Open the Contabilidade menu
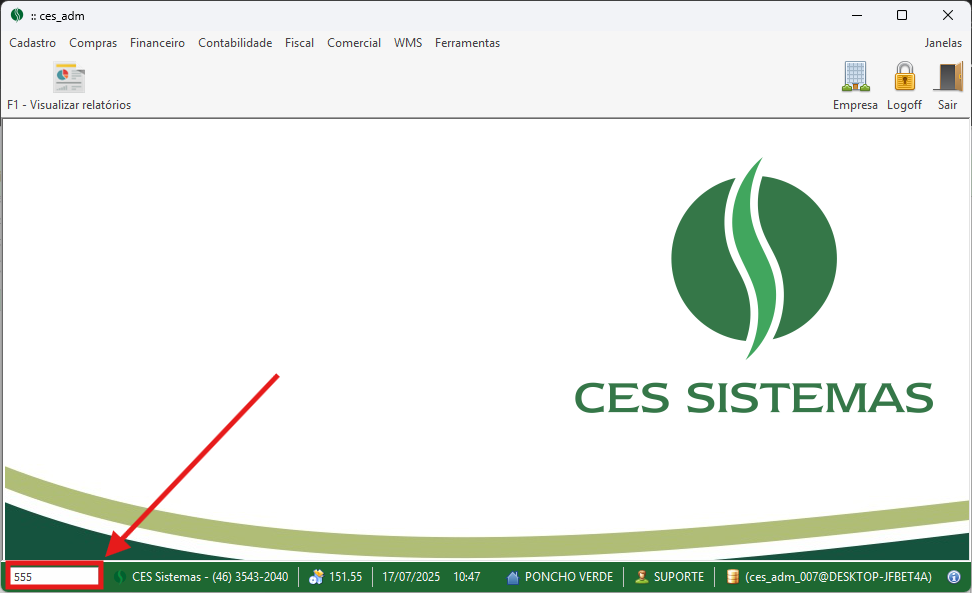This screenshot has height=593, width=972. pyautogui.click(x=235, y=43)
